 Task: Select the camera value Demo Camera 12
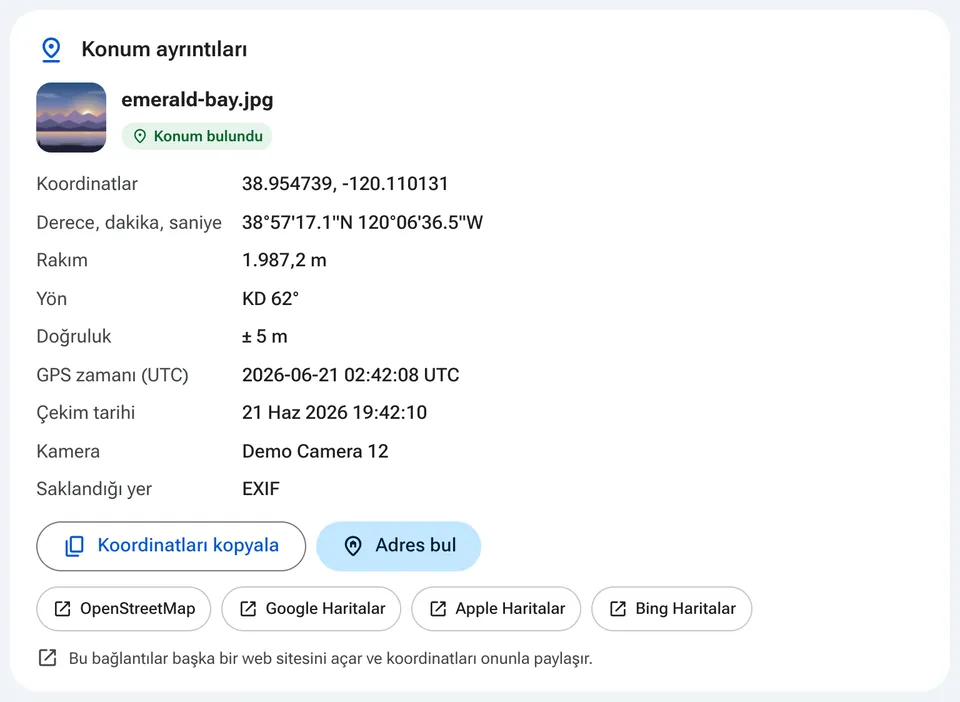pos(315,451)
